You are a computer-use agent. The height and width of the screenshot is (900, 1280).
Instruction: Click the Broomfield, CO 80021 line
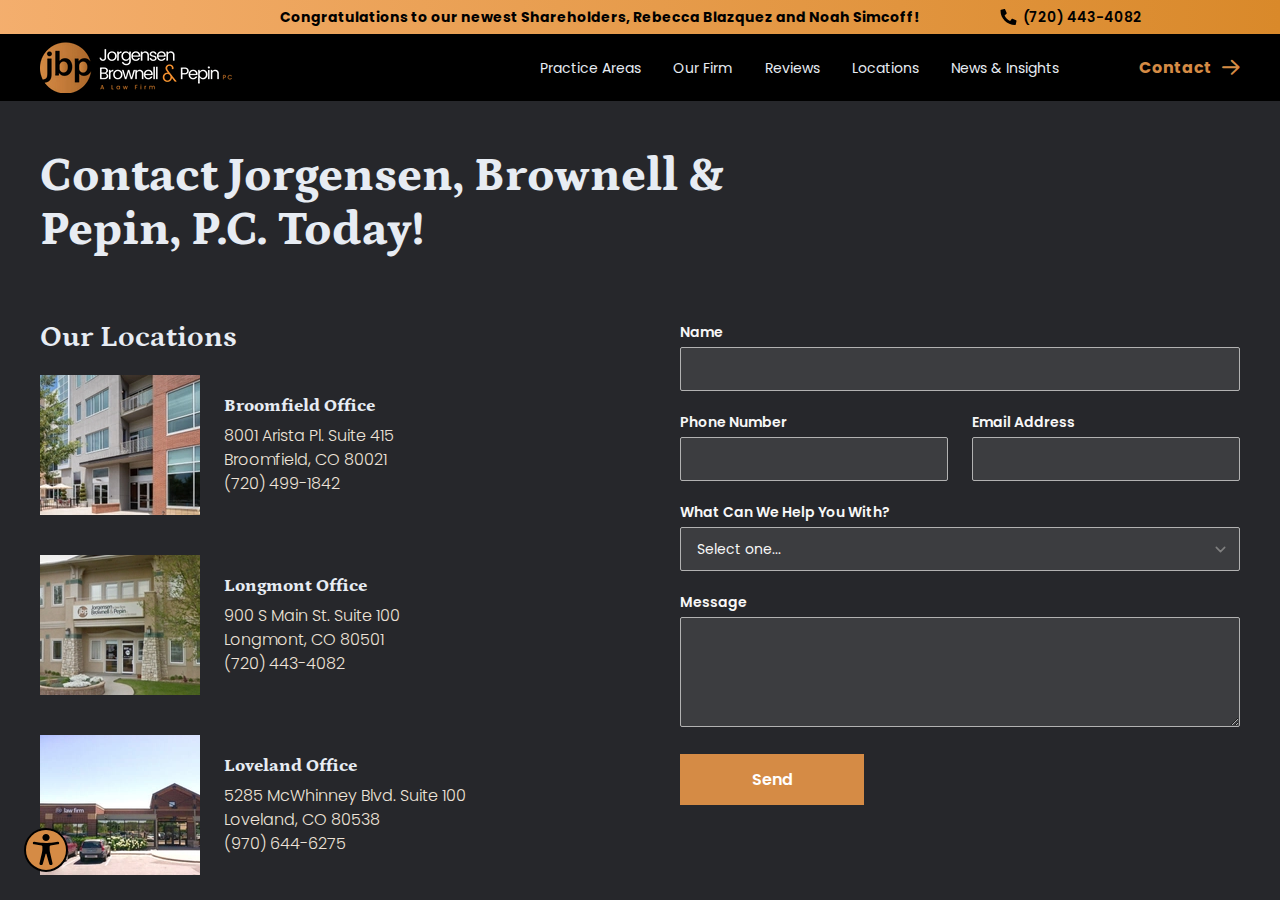pos(306,459)
